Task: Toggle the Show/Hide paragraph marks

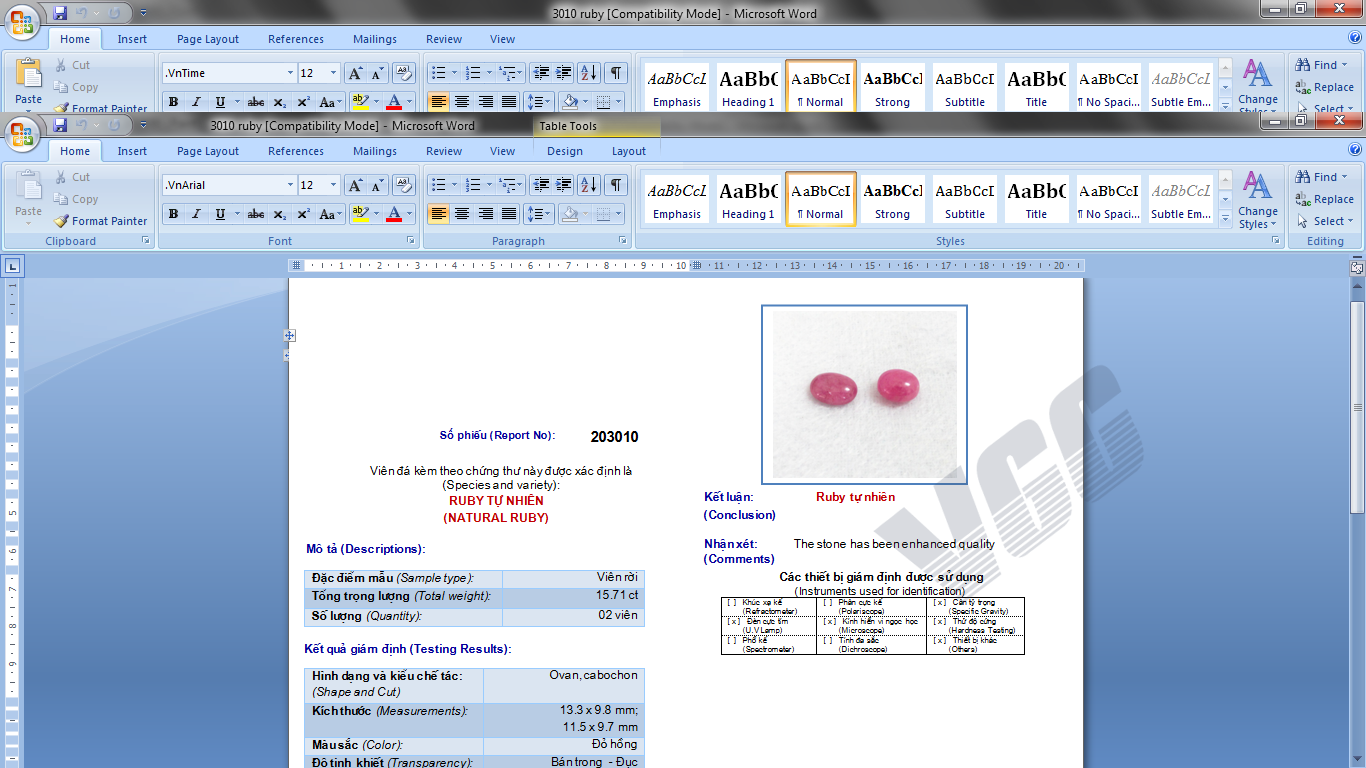Action: pyautogui.click(x=613, y=185)
